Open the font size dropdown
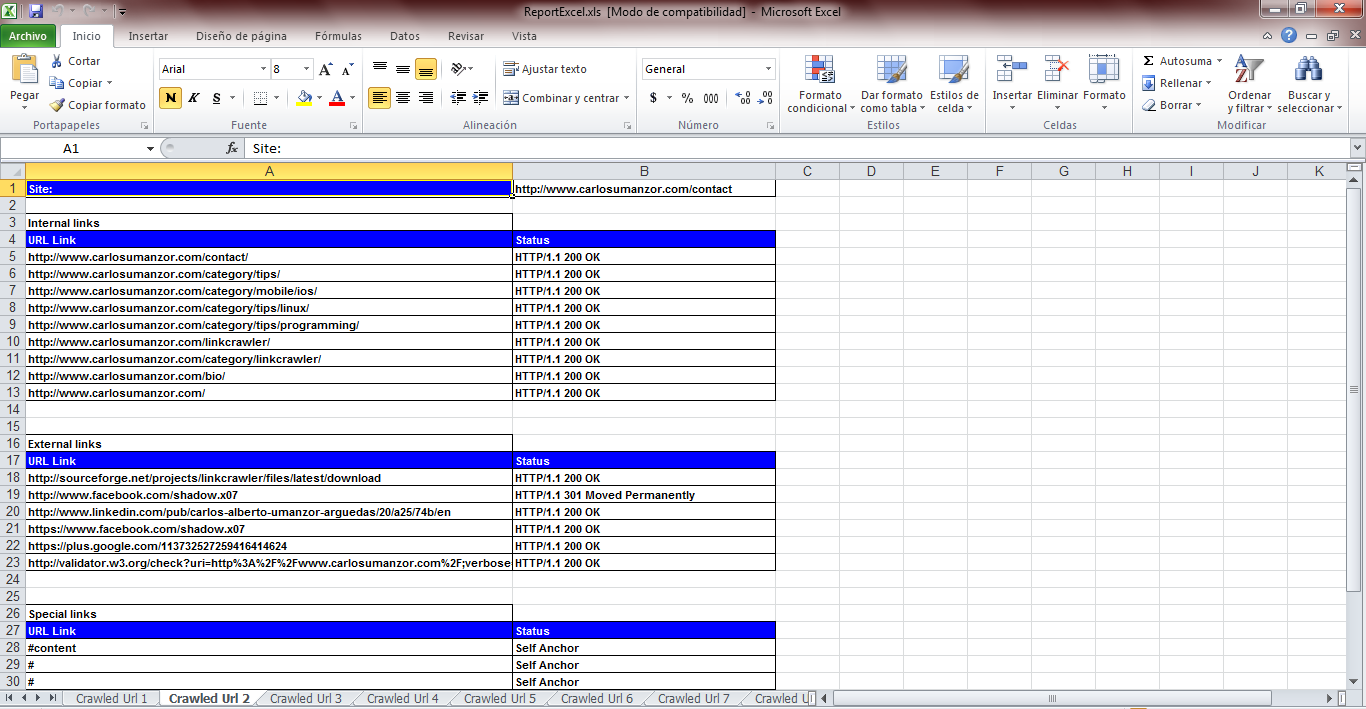This screenshot has height=709, width=1366. [305, 69]
